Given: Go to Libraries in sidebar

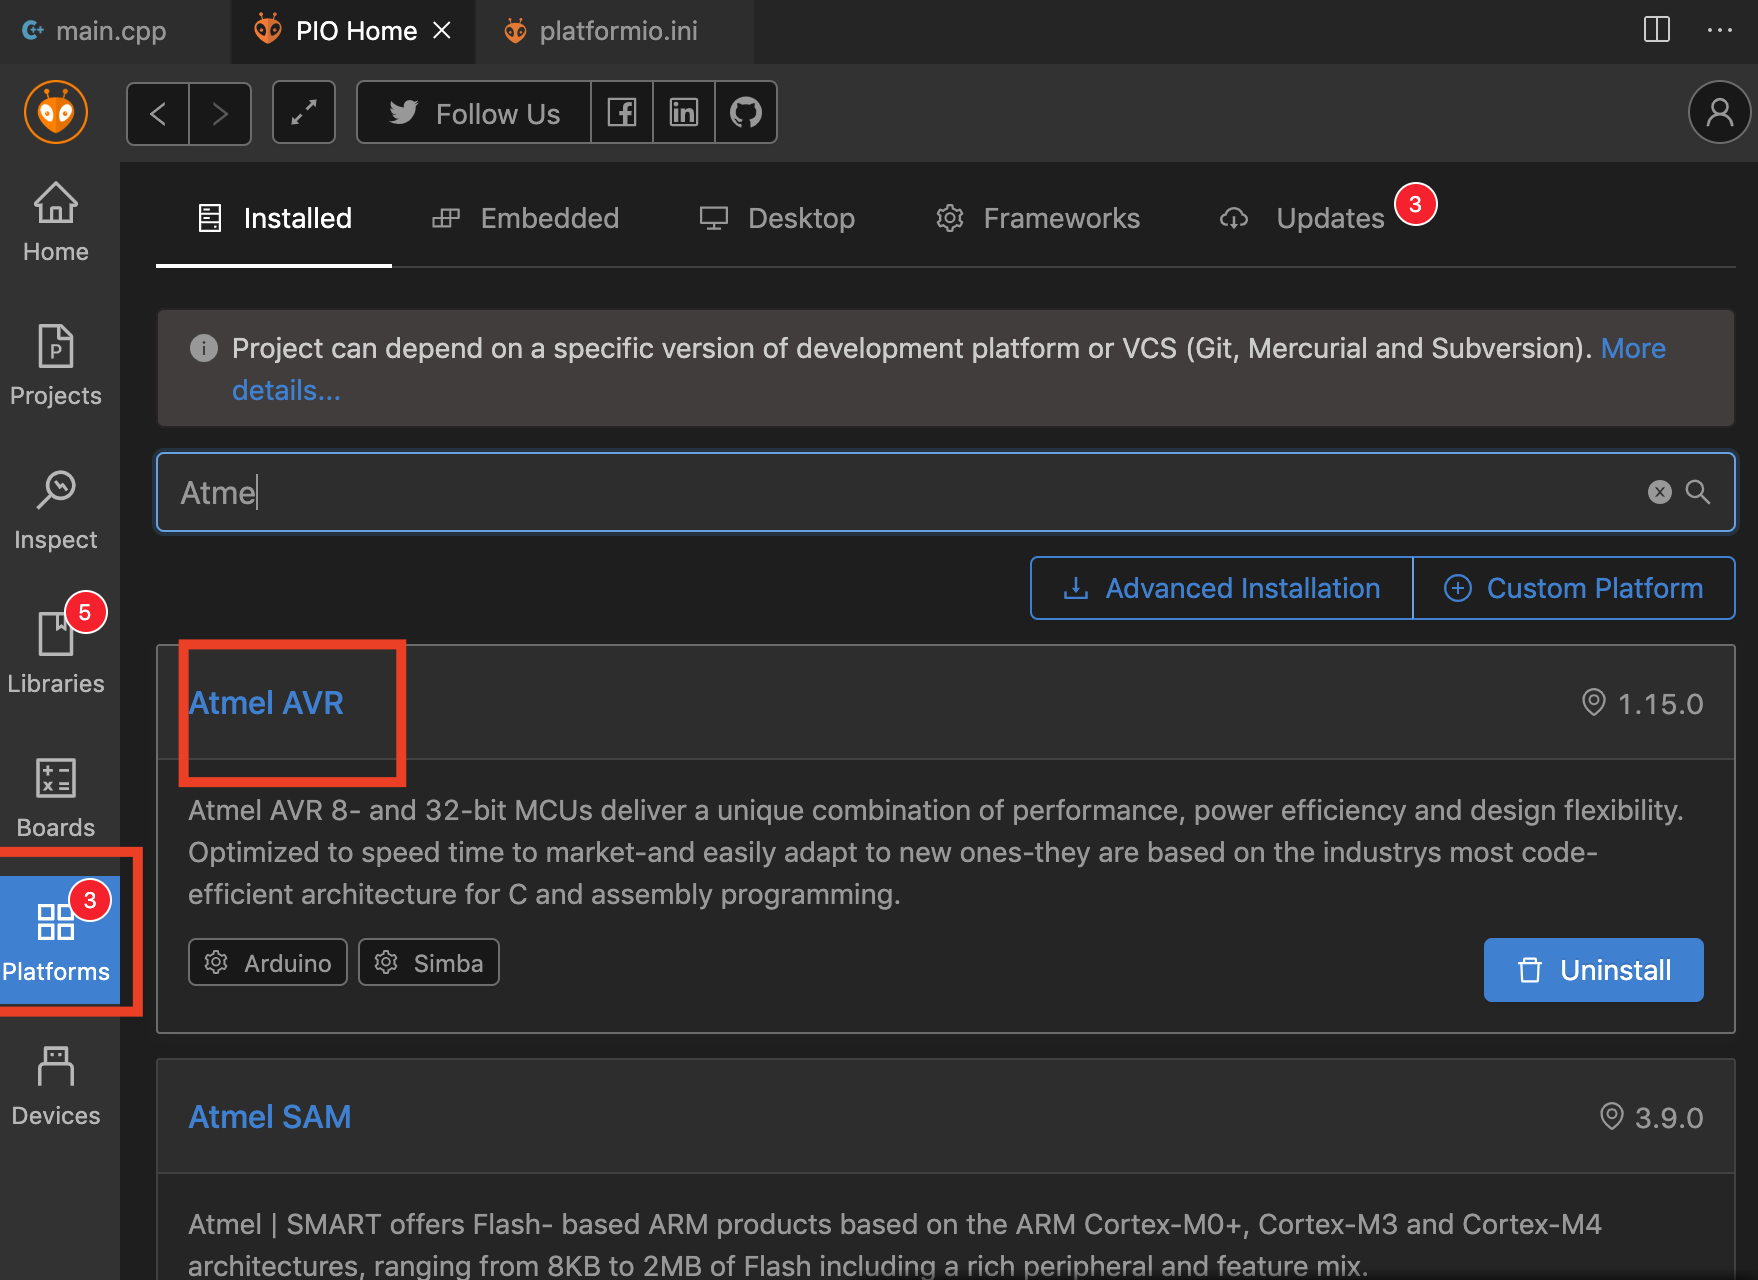Looking at the screenshot, I should (56, 654).
